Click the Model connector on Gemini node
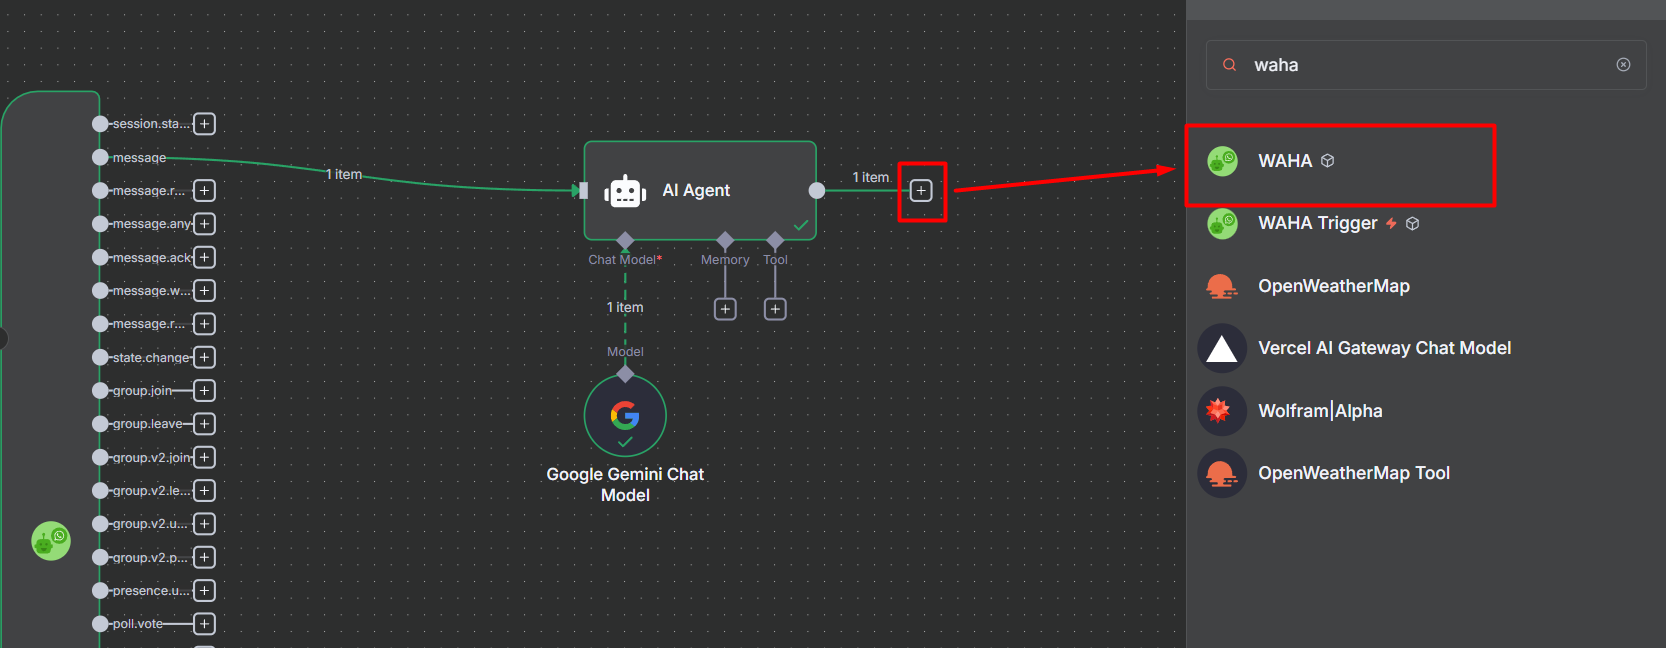This screenshot has height=648, width=1666. tap(625, 374)
